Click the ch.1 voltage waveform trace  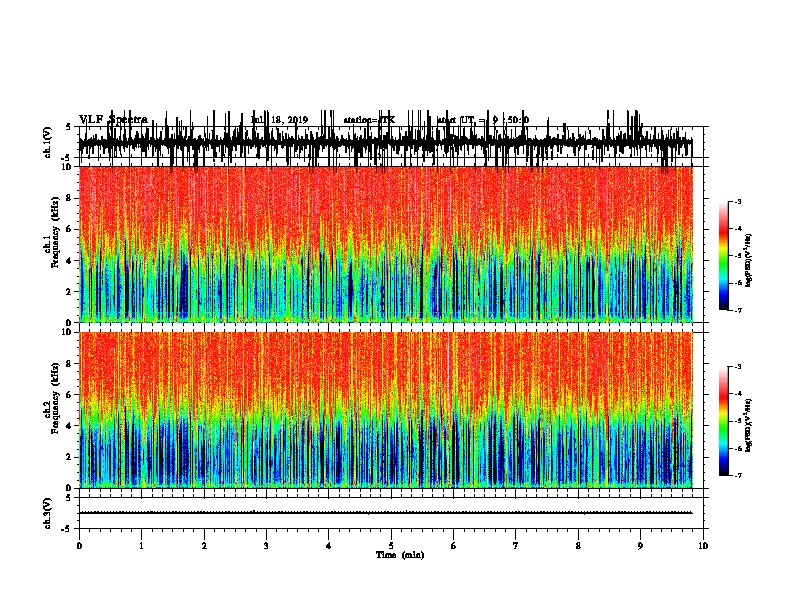[386, 142]
